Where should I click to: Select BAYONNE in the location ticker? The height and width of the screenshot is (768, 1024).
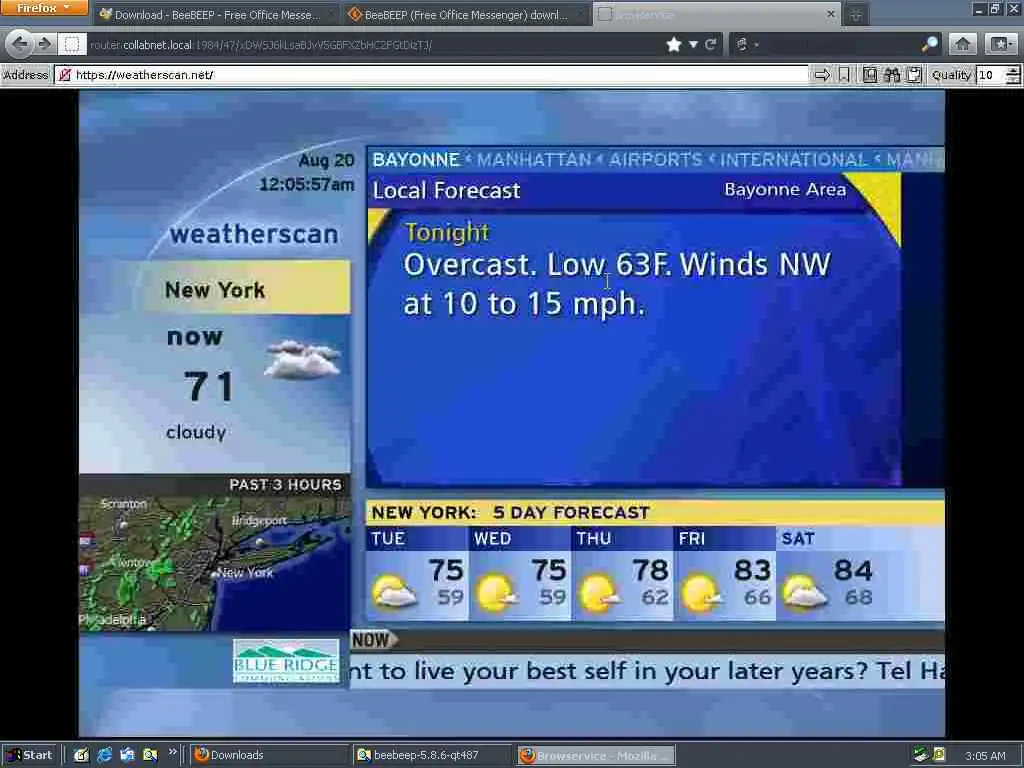tap(416, 160)
